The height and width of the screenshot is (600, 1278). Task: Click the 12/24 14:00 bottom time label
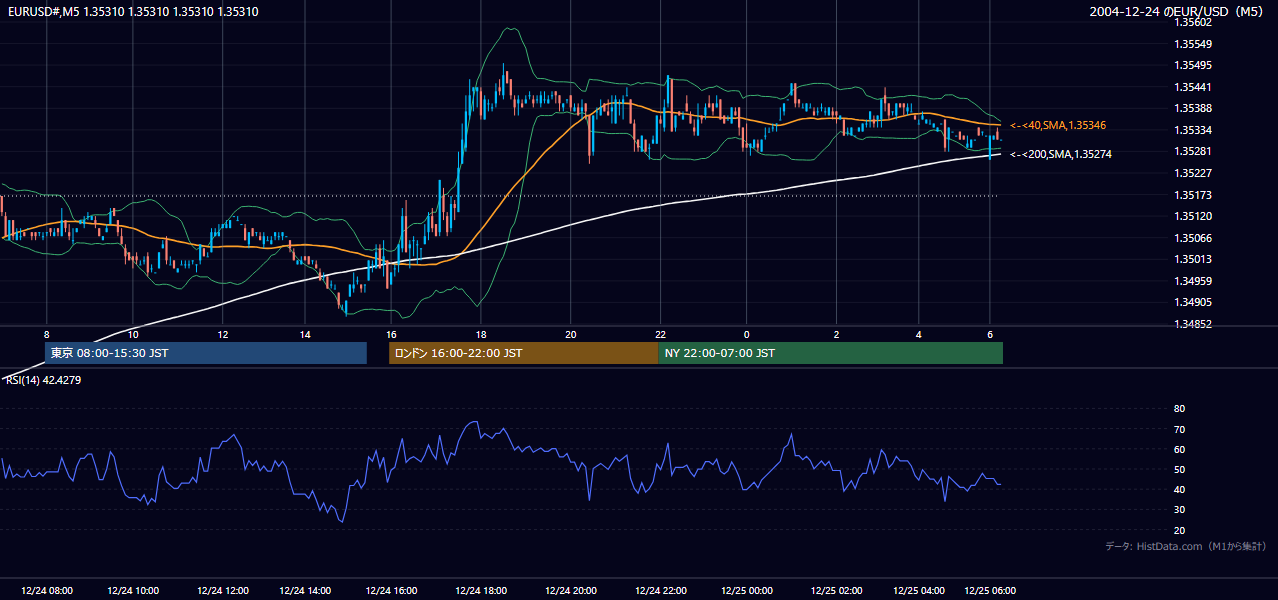pyautogui.click(x=305, y=590)
